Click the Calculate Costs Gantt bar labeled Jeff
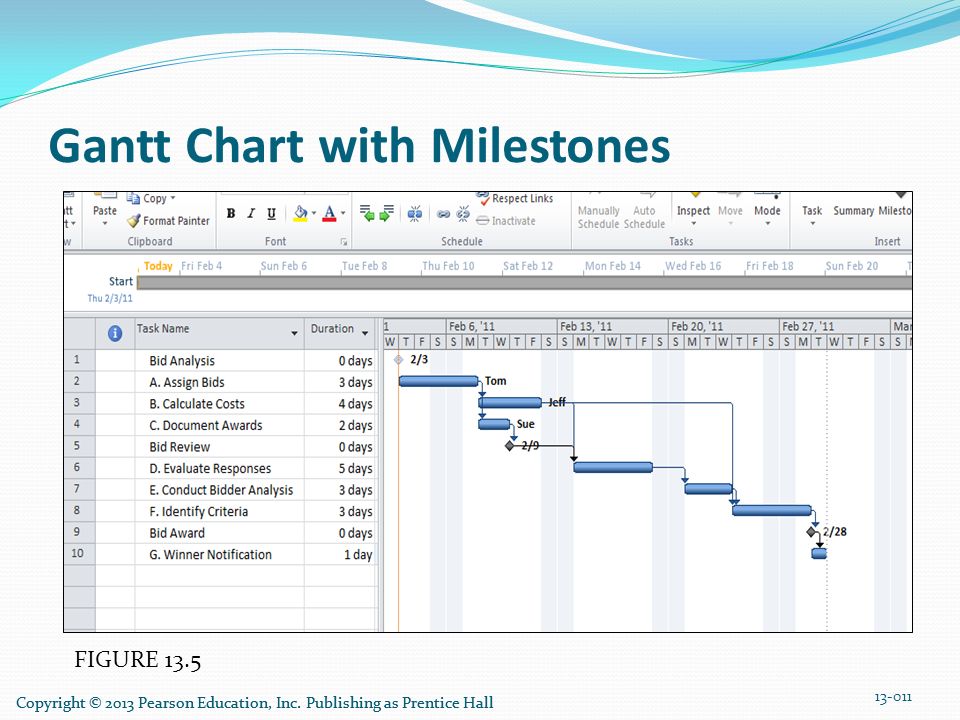Viewport: 960px width, 720px height. click(x=510, y=402)
